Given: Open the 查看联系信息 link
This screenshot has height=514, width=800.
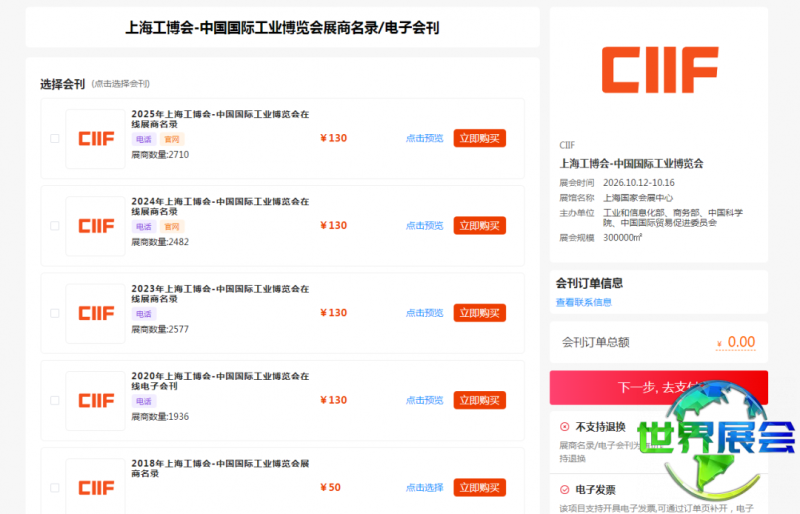Looking at the screenshot, I should pyautogui.click(x=584, y=302).
